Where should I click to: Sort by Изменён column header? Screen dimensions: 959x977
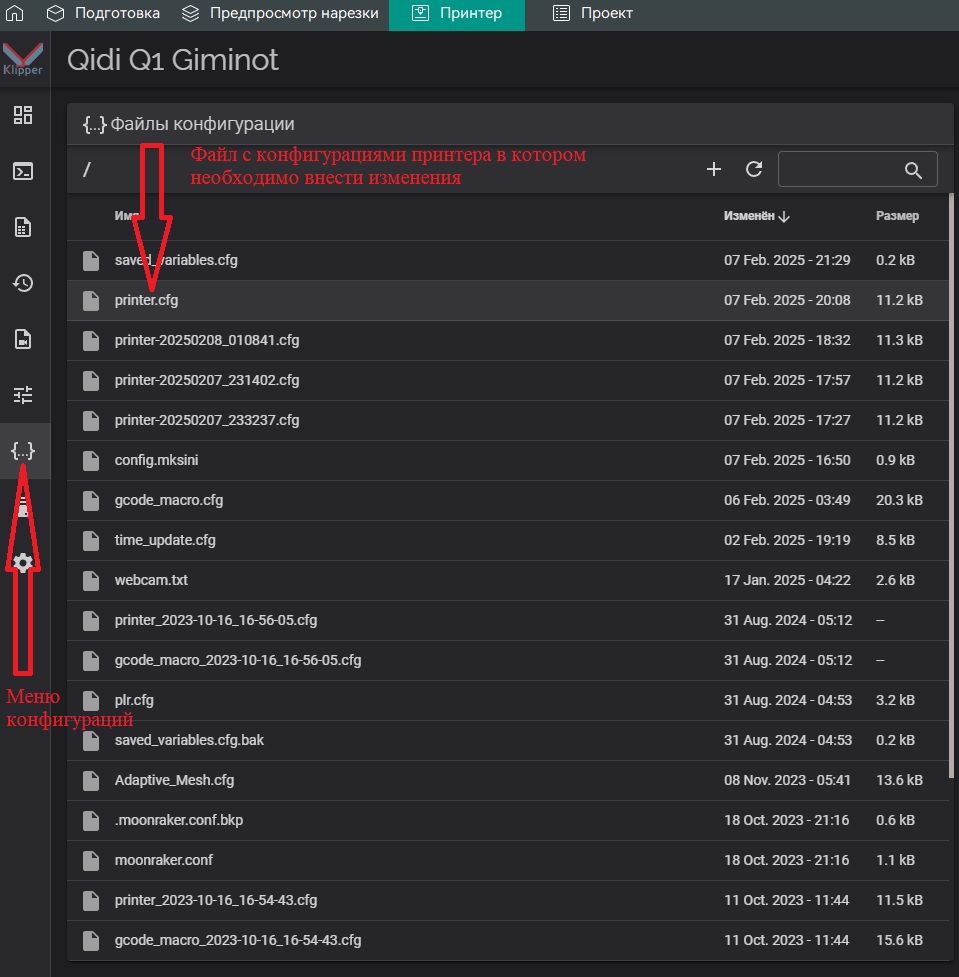pyautogui.click(x=756, y=216)
